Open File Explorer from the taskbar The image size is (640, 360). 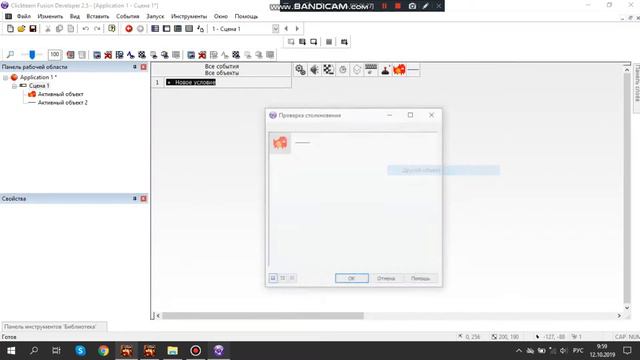[x=173, y=351]
